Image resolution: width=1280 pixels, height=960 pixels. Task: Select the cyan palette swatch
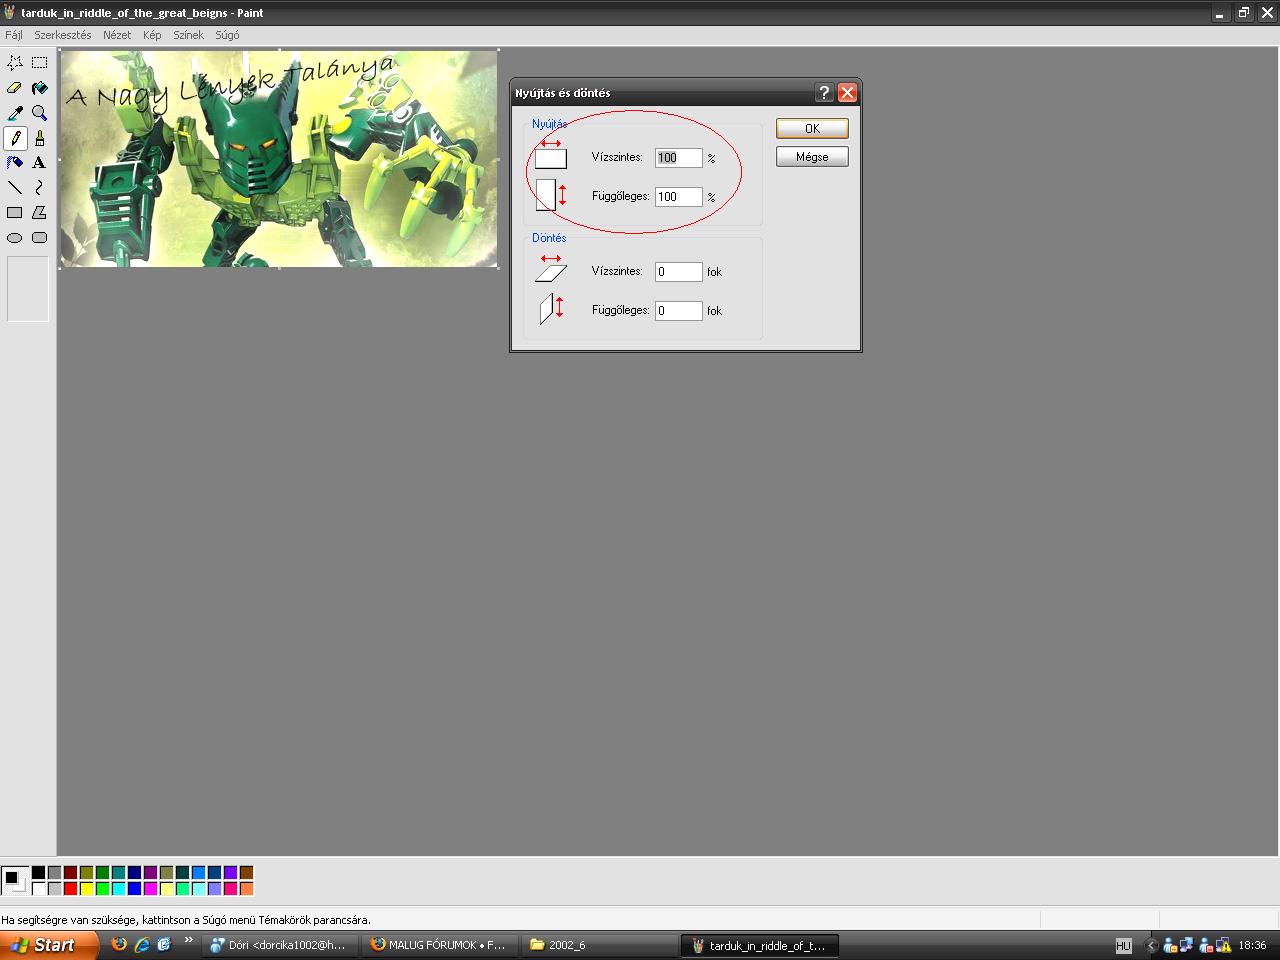[118, 889]
